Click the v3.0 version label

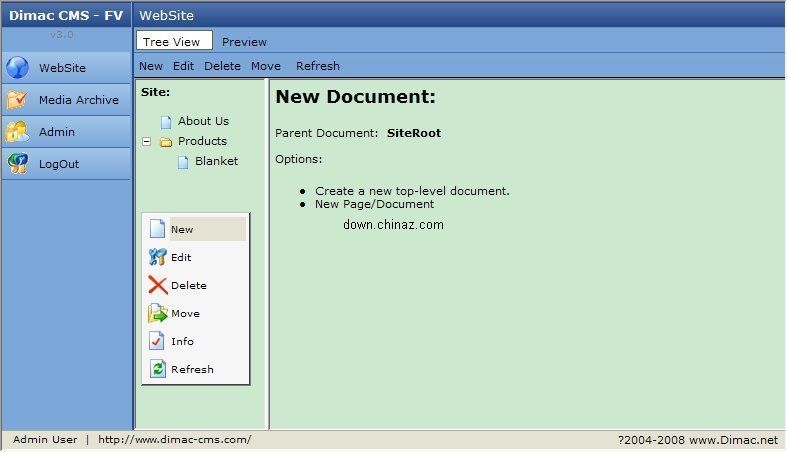[62, 35]
